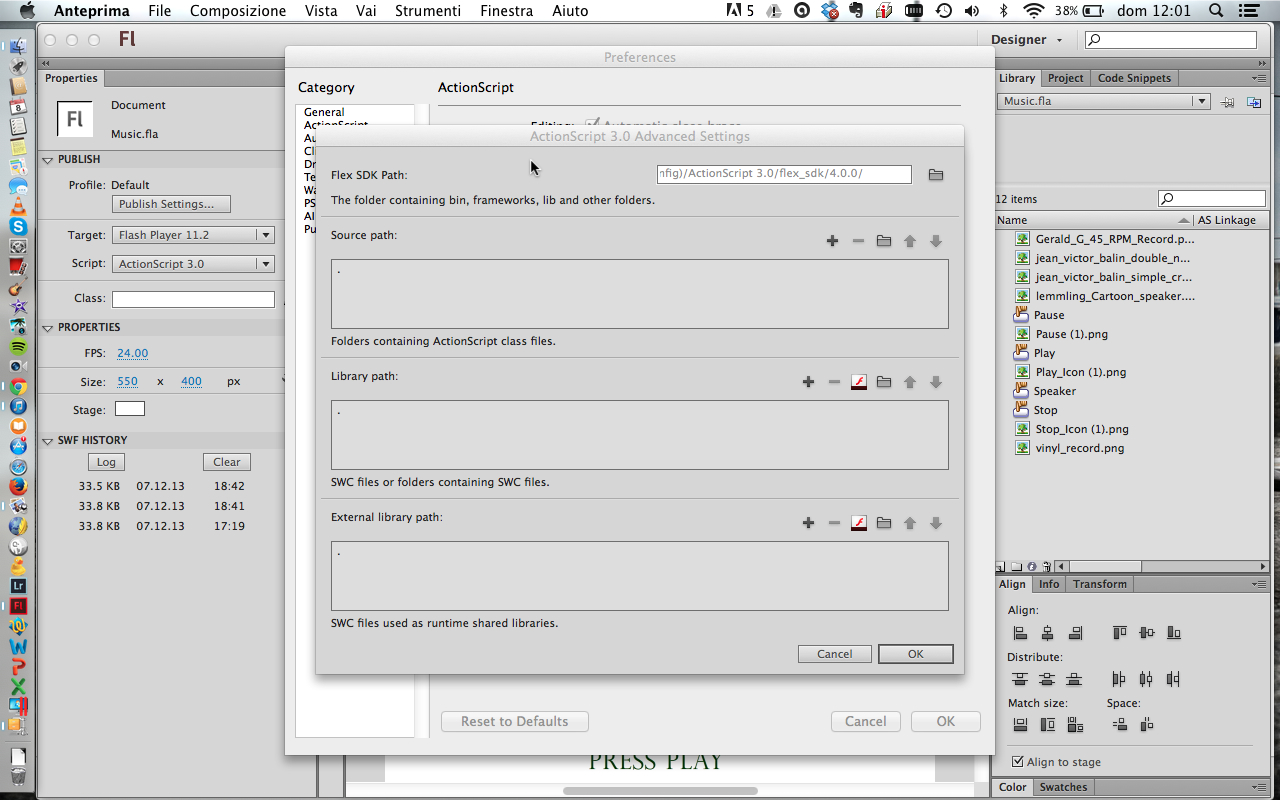The image size is (1280, 800).
Task: Select the Speaker symbol in Library
Action: click(x=1055, y=391)
